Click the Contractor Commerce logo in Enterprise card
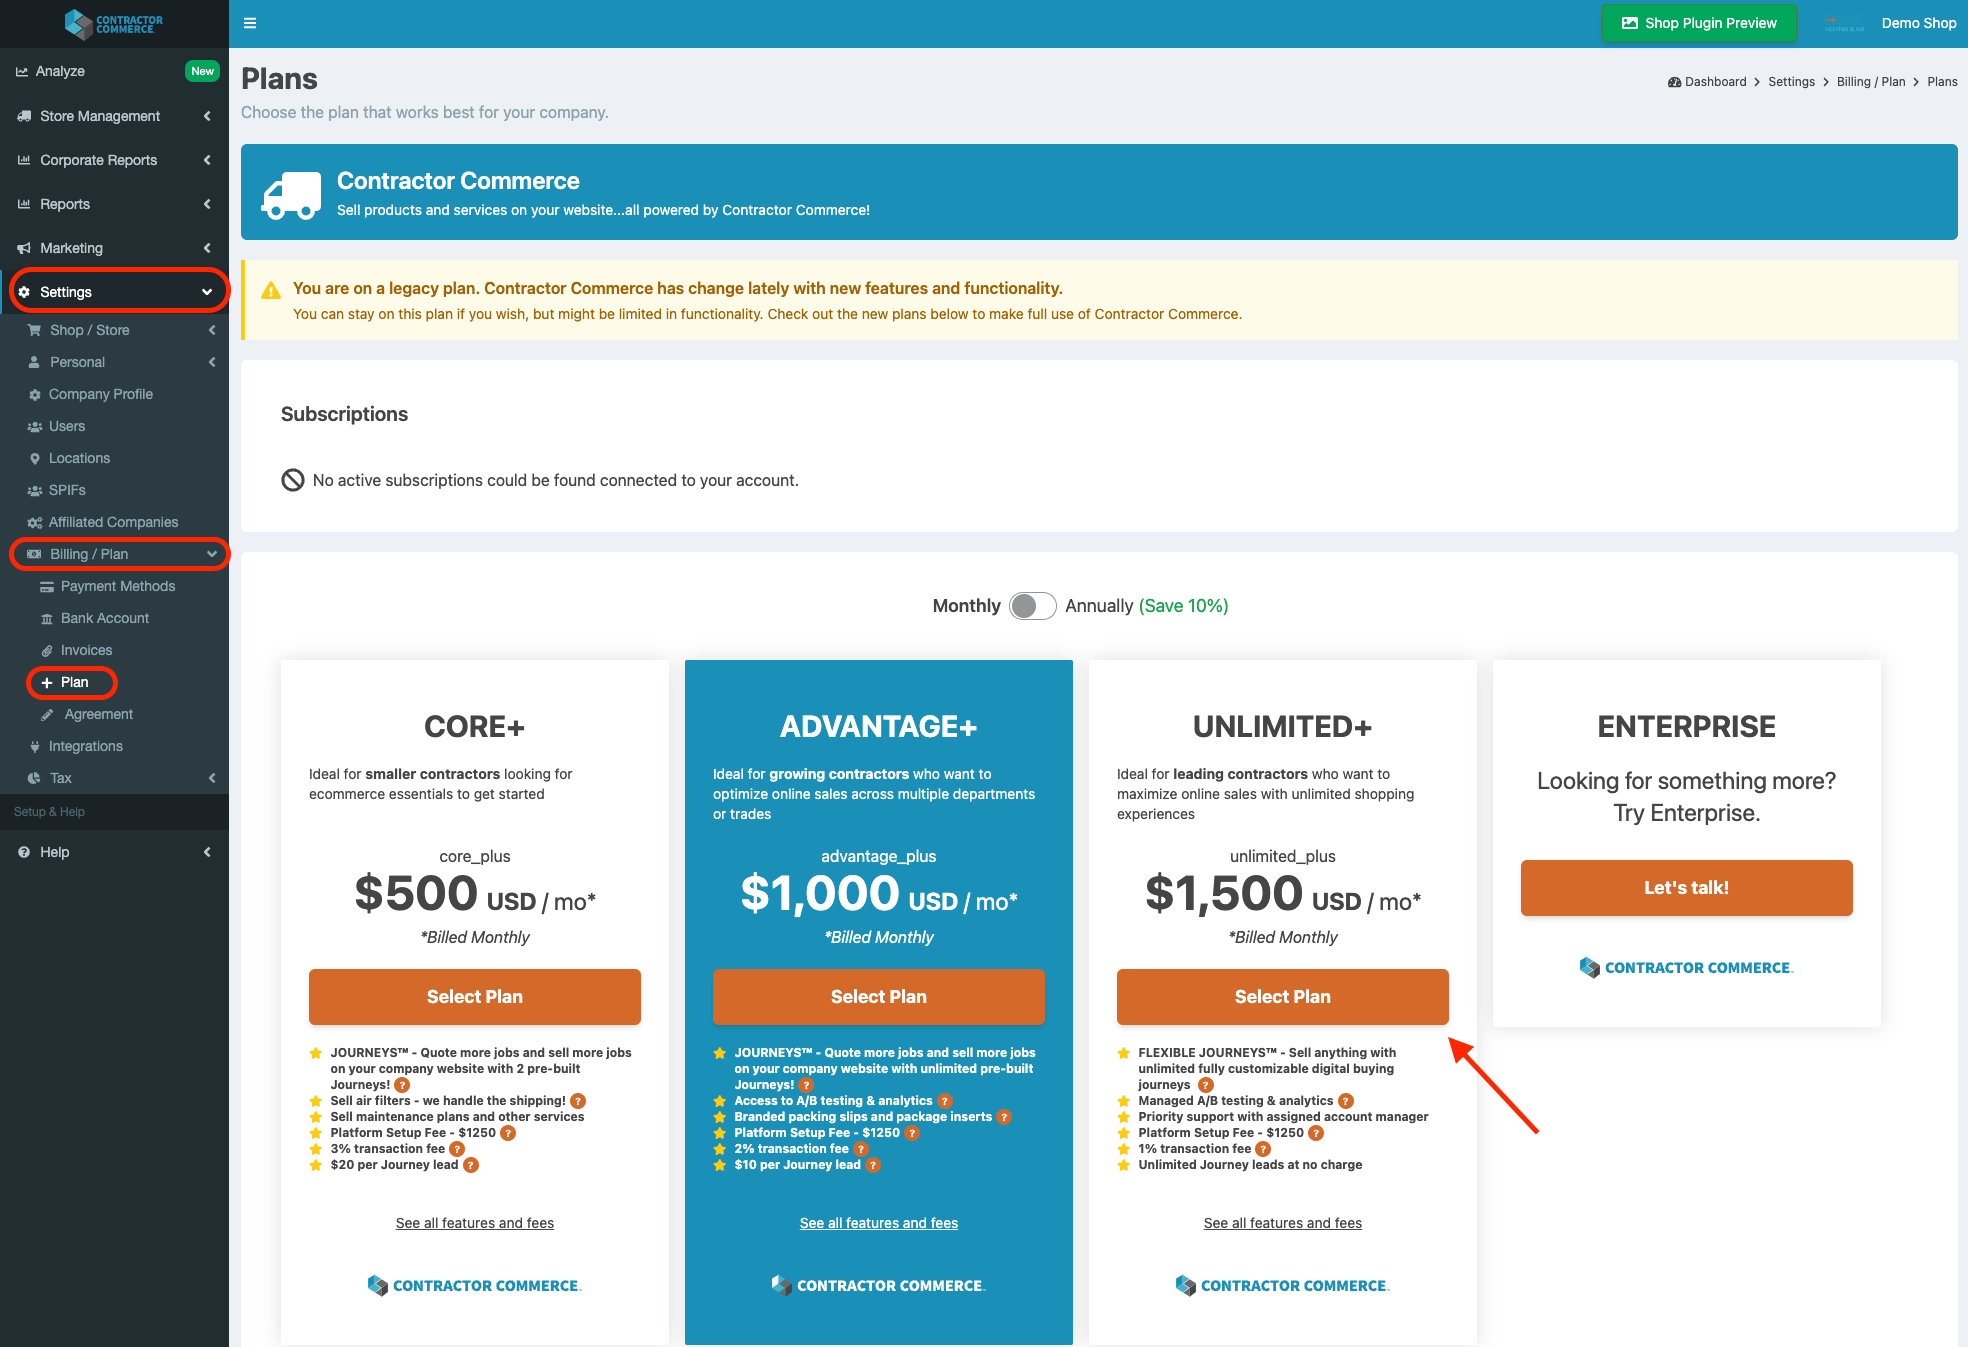Viewport: 1968px width, 1347px height. tap(1687, 968)
